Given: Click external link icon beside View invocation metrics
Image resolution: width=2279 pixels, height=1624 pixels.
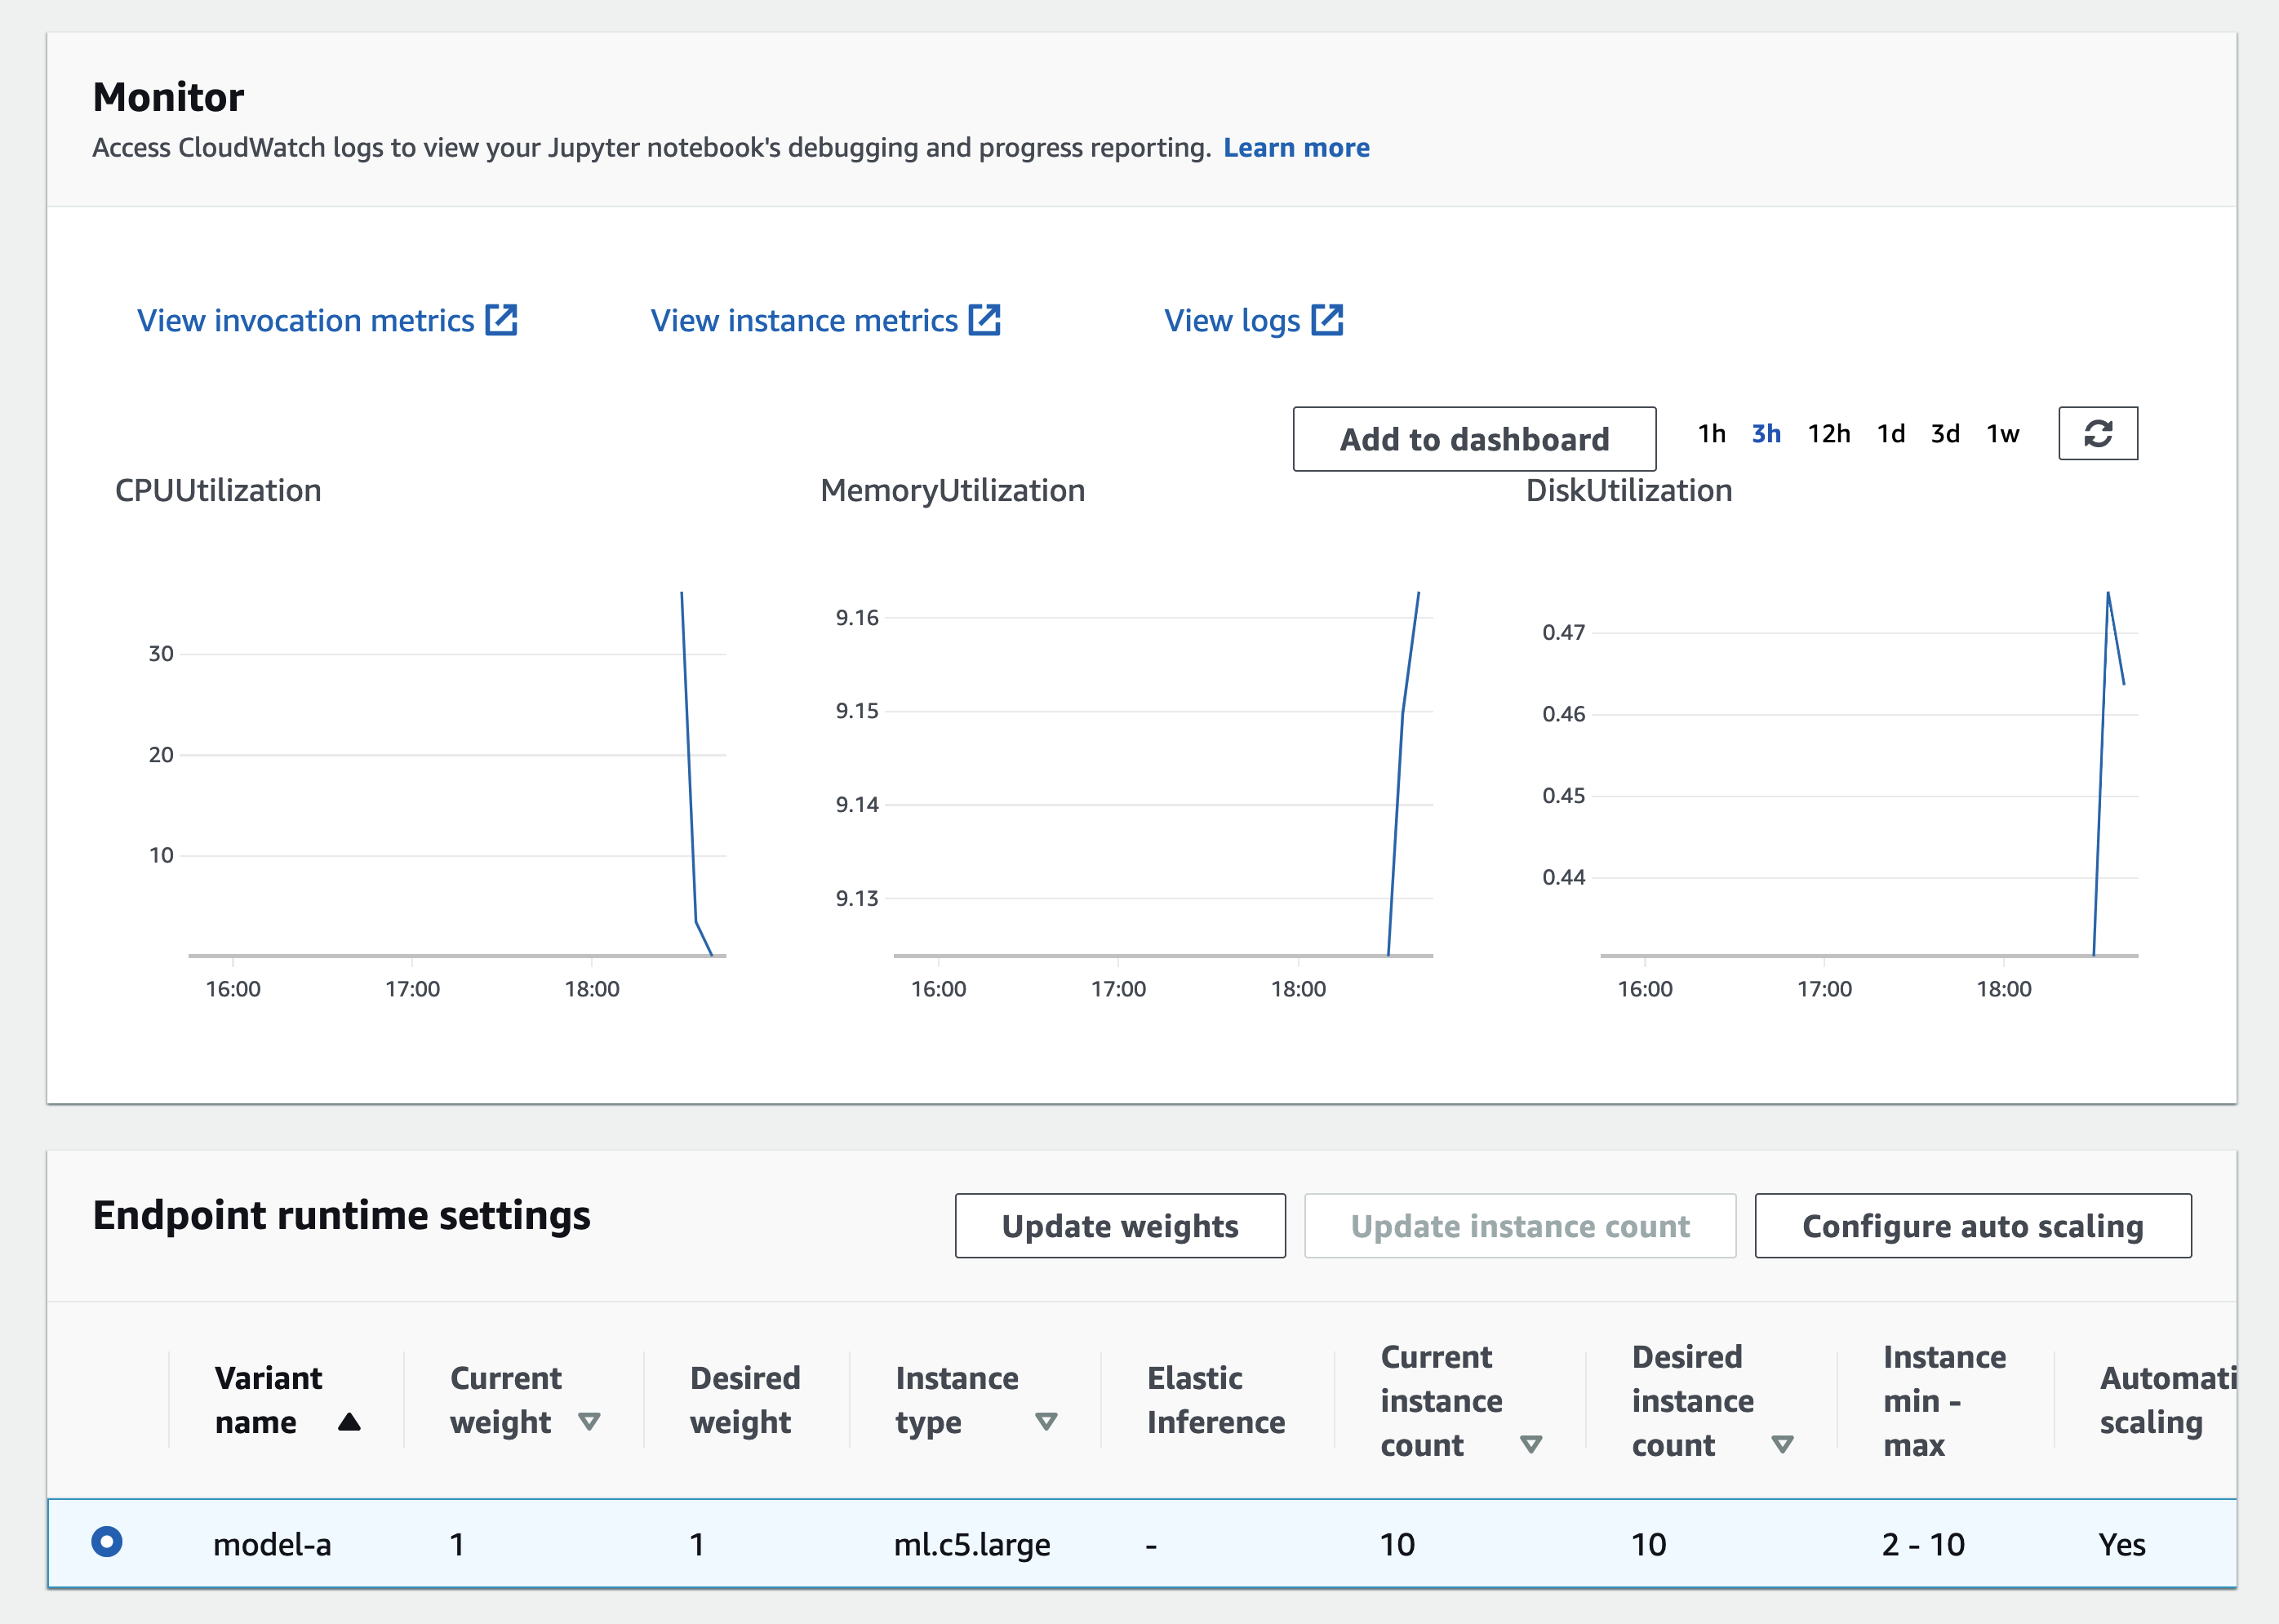Looking at the screenshot, I should [501, 320].
